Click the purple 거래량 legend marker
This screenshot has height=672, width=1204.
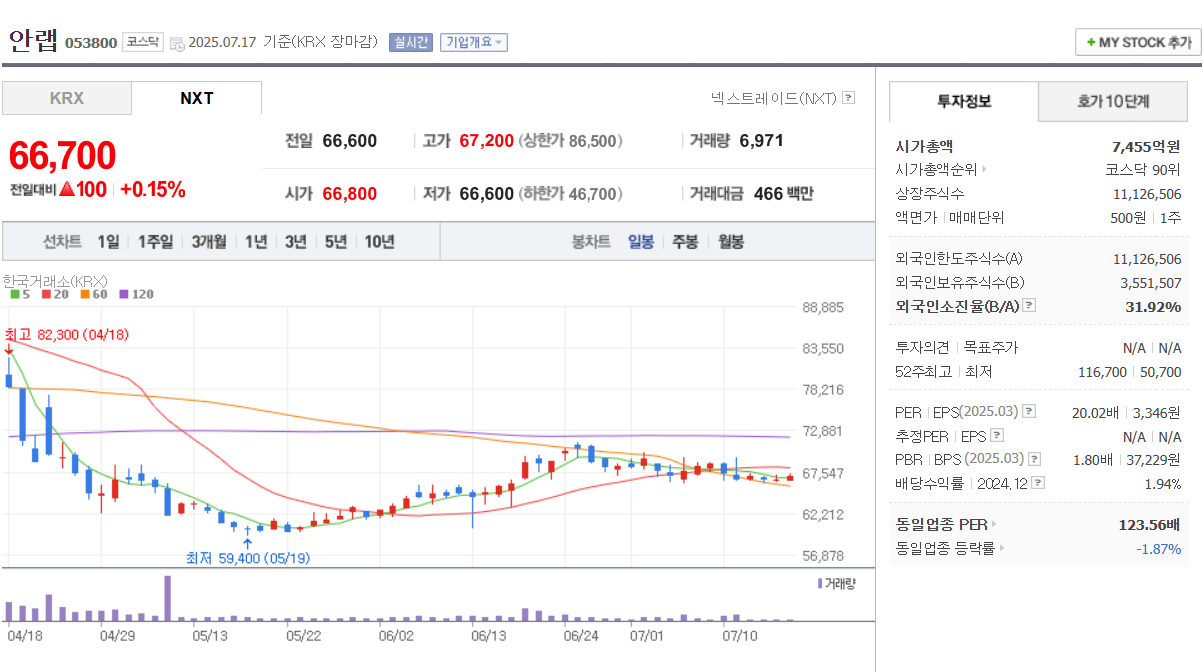click(821, 583)
